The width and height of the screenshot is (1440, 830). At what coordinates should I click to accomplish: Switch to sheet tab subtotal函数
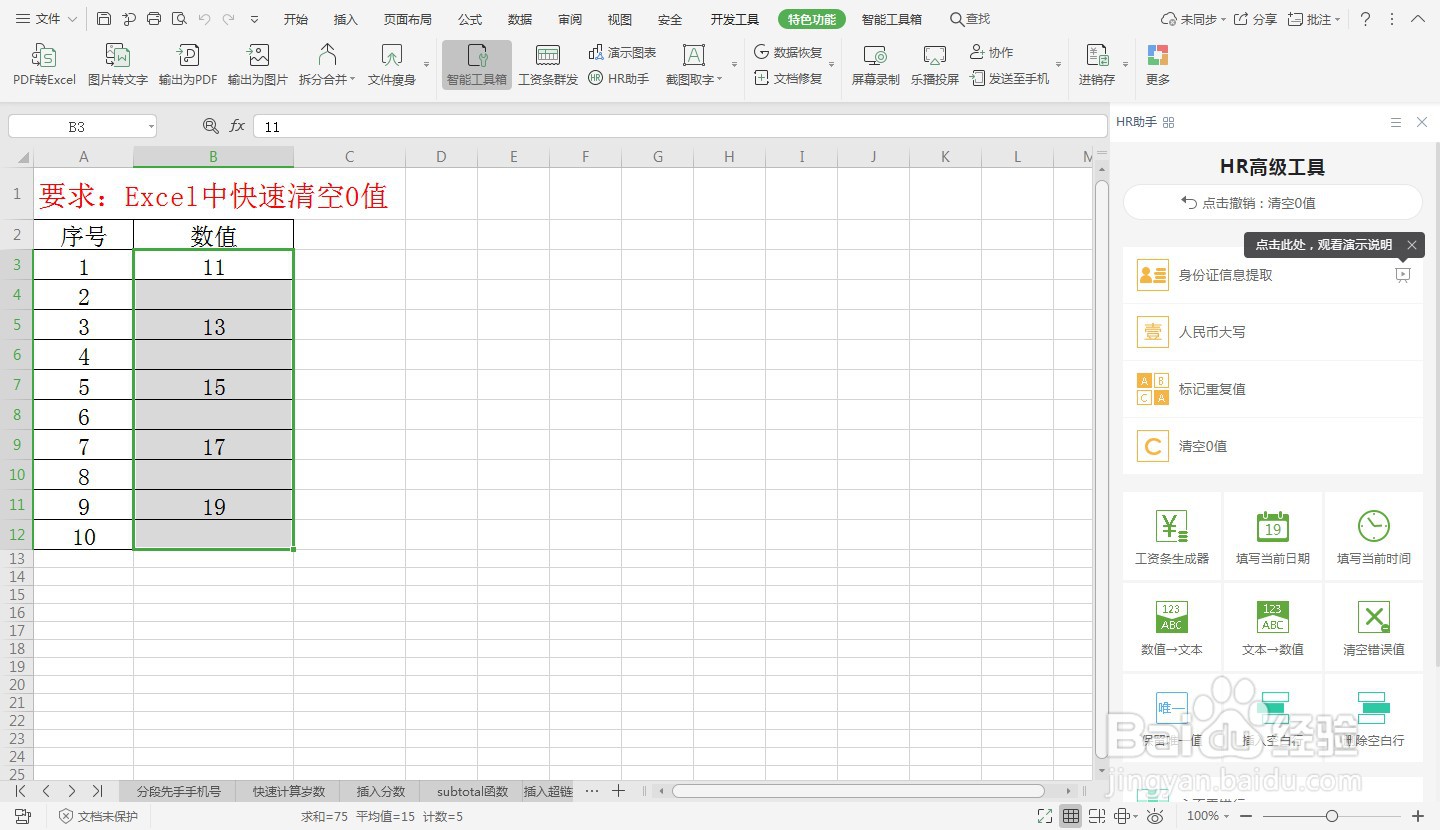472,791
